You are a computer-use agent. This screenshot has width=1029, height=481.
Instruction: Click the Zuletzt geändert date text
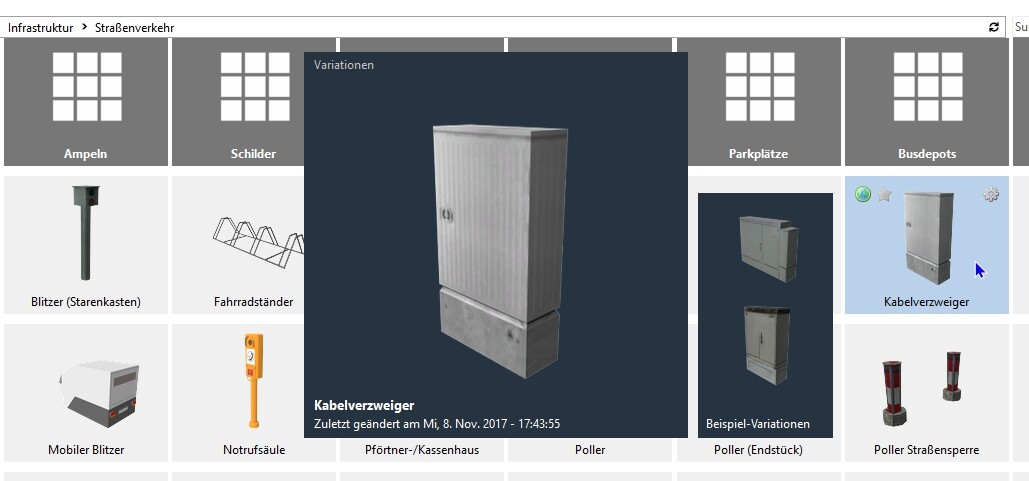coord(437,424)
